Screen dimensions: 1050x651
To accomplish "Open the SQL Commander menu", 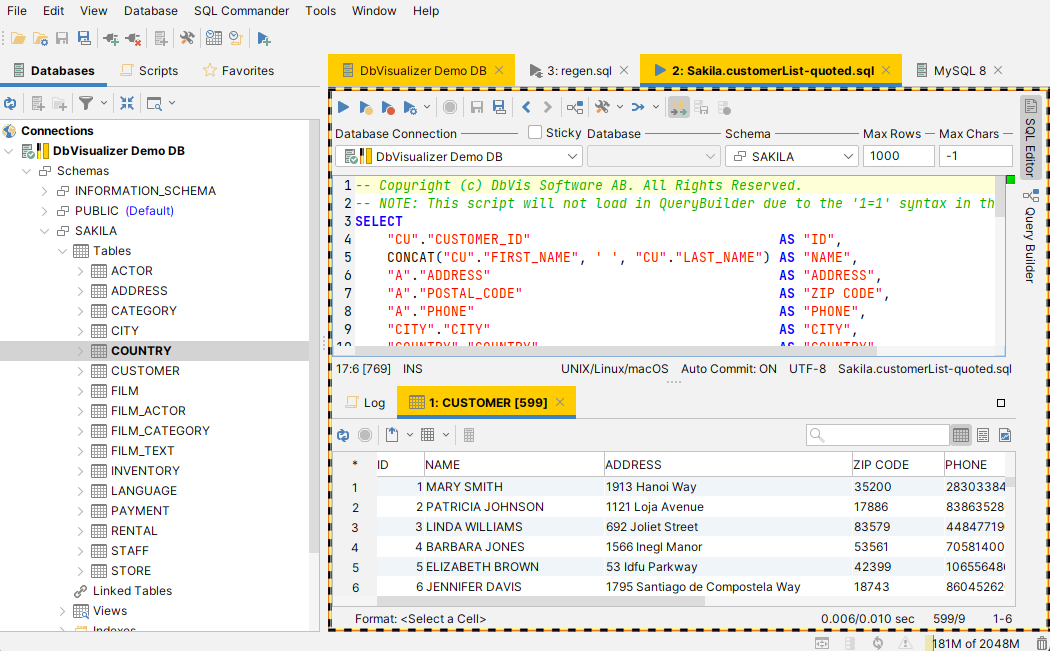I will [241, 11].
